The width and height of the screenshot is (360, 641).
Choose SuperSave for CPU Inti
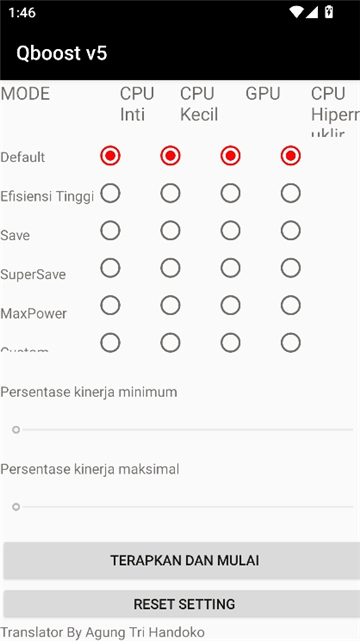110,268
